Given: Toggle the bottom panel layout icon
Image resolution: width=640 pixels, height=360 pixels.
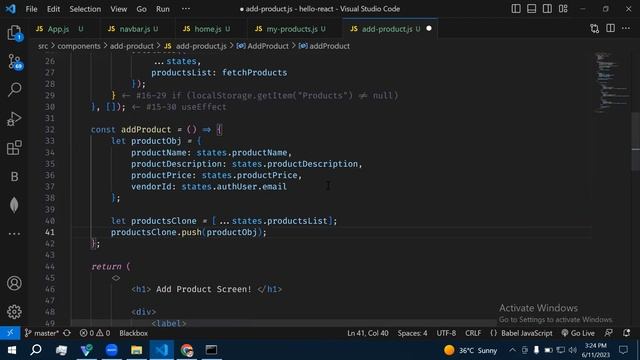Looking at the screenshot, I should pos(531,9).
